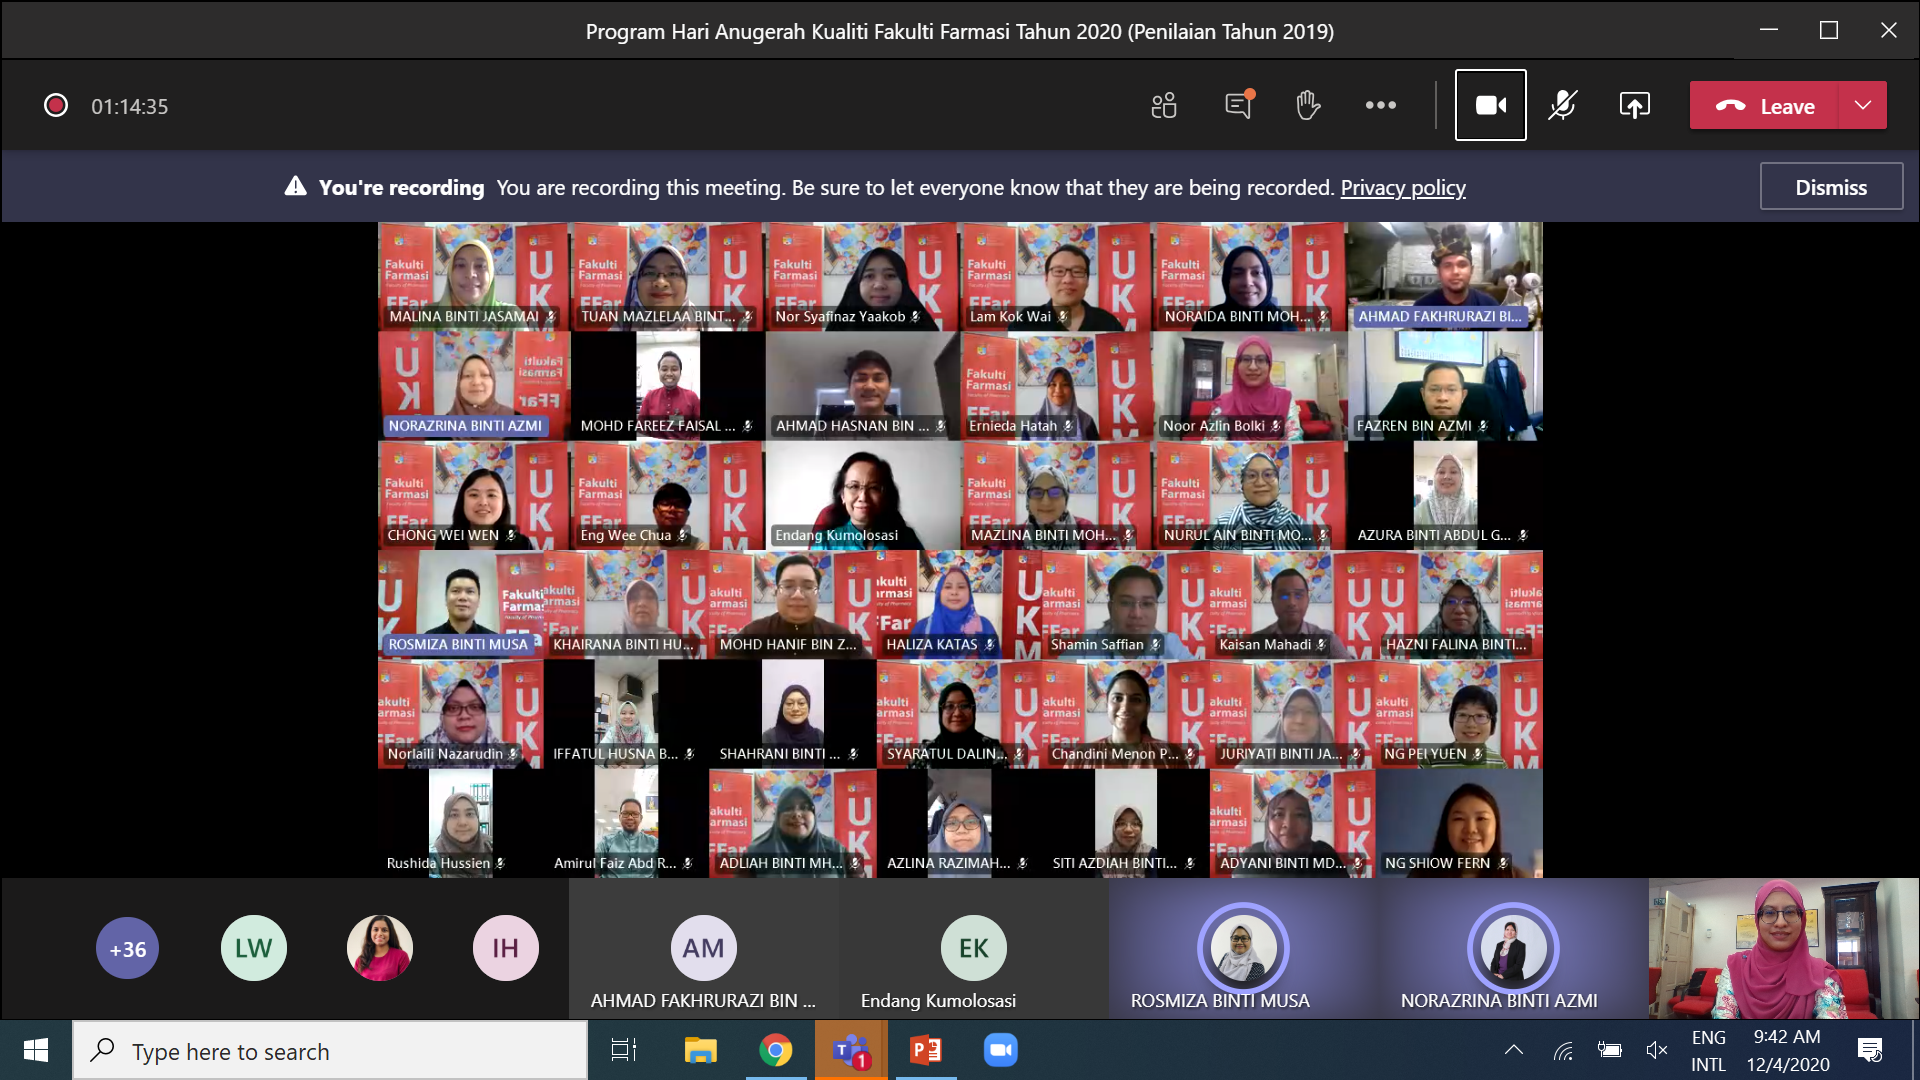This screenshot has height=1080, width=1920.
Task: Unmute the microphone
Action: click(1563, 105)
